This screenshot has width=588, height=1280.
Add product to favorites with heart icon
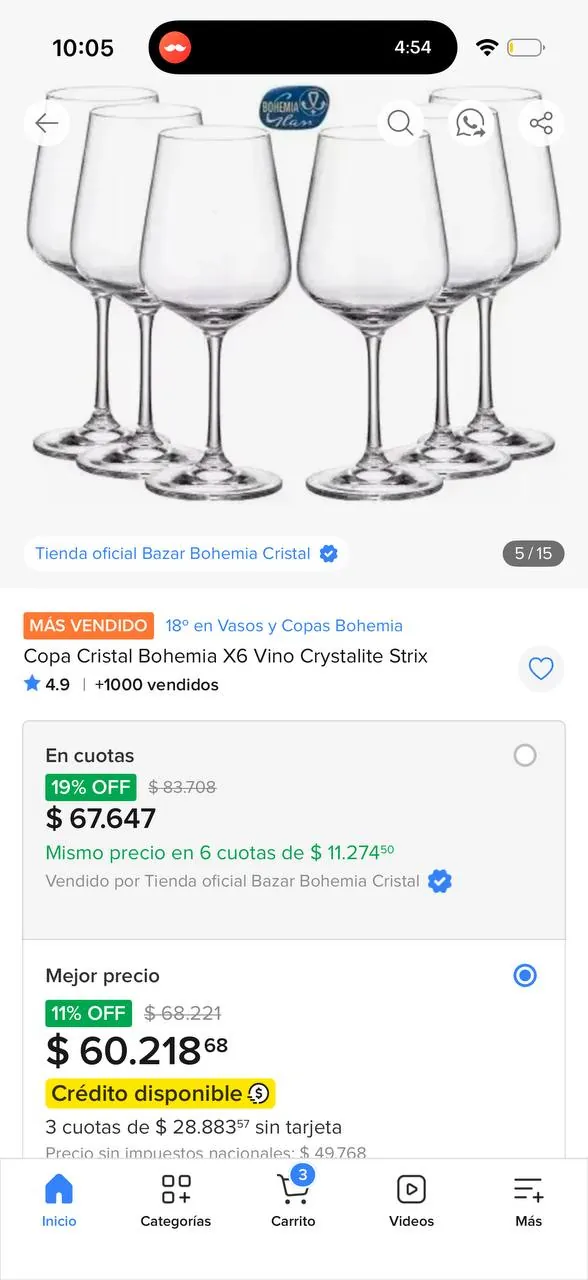click(x=541, y=669)
